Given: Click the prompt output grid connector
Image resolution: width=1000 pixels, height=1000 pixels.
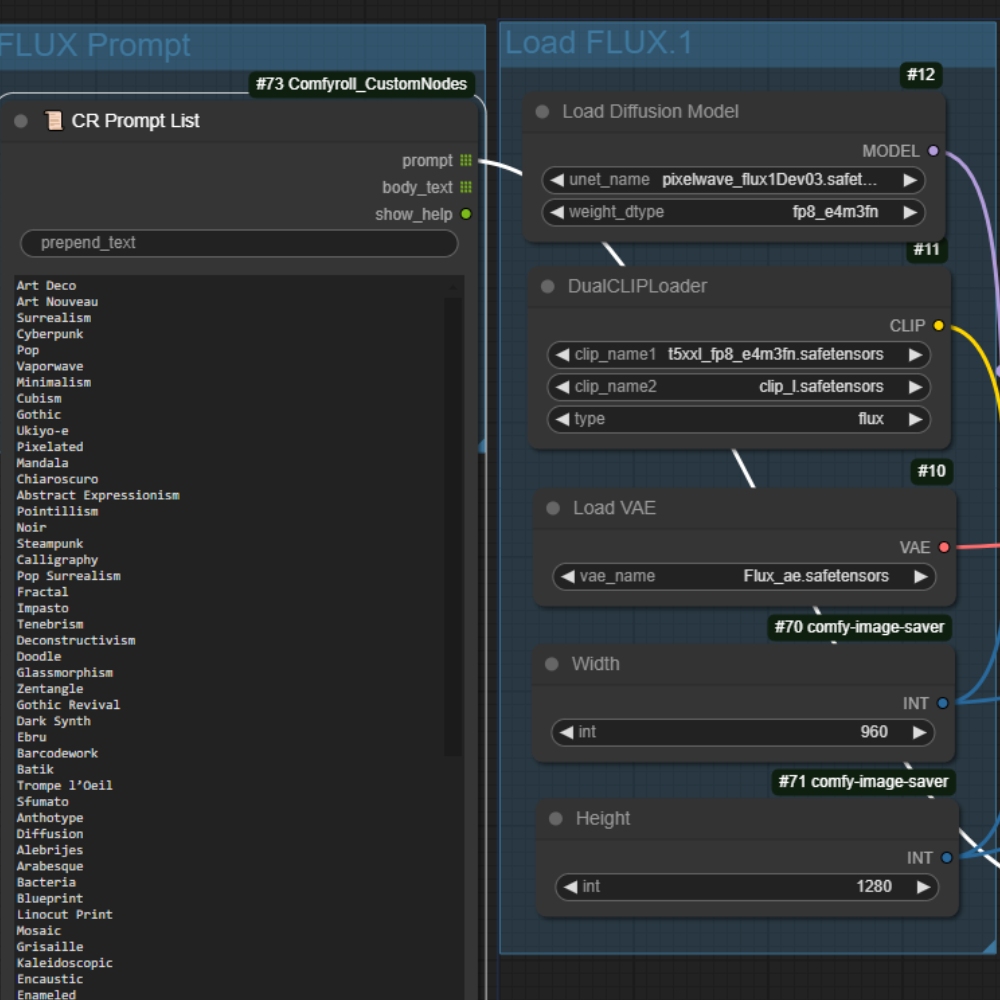Looking at the screenshot, I should 466,160.
